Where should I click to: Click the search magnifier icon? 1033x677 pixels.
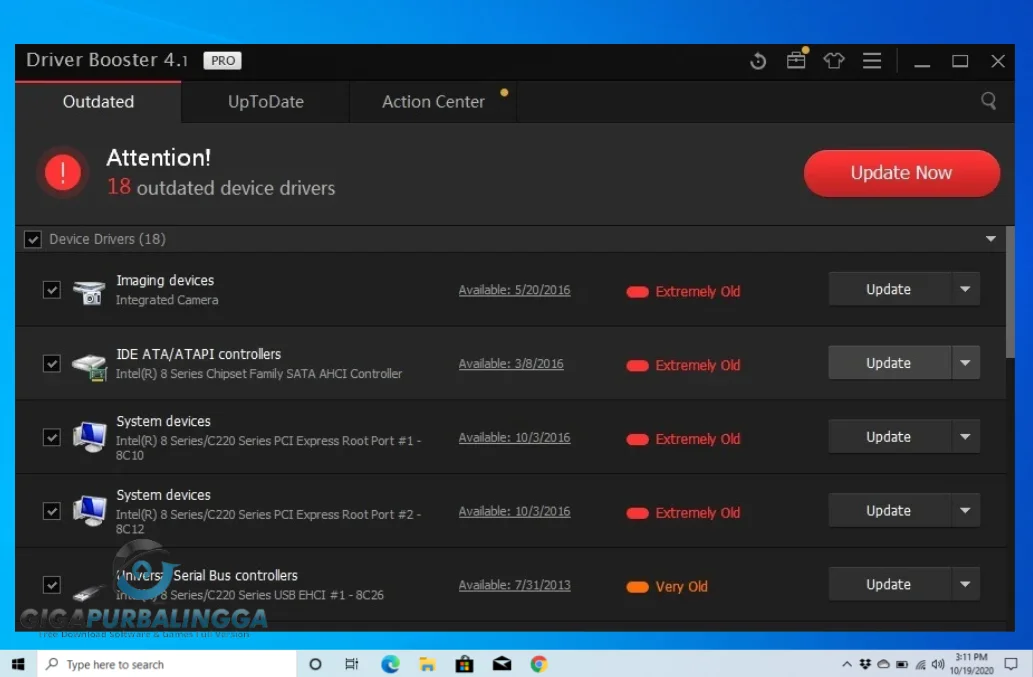click(x=988, y=101)
